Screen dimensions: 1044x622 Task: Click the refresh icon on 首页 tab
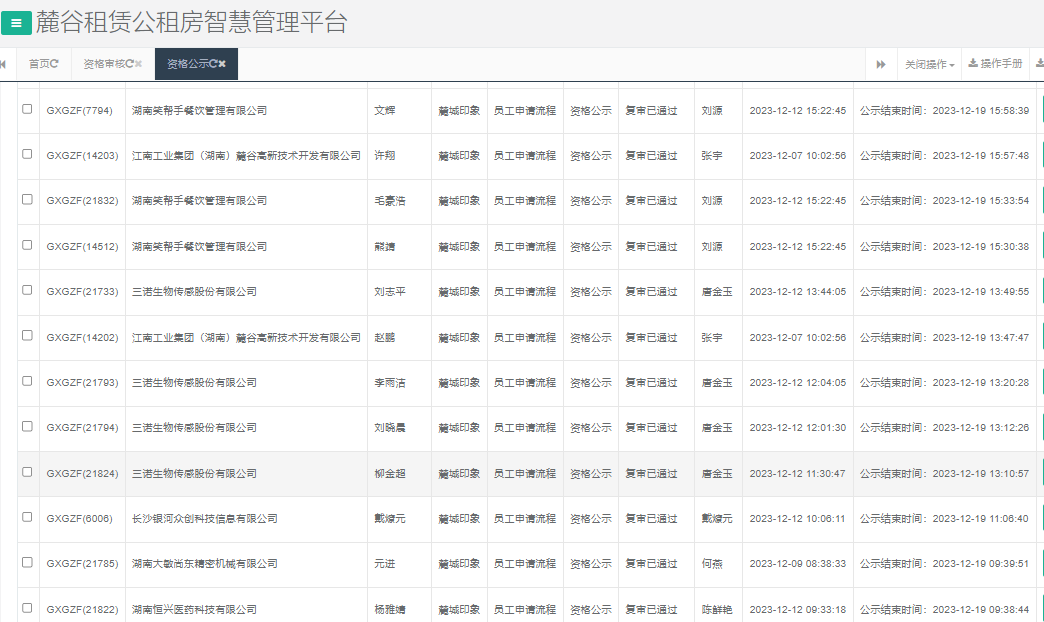(x=55, y=64)
